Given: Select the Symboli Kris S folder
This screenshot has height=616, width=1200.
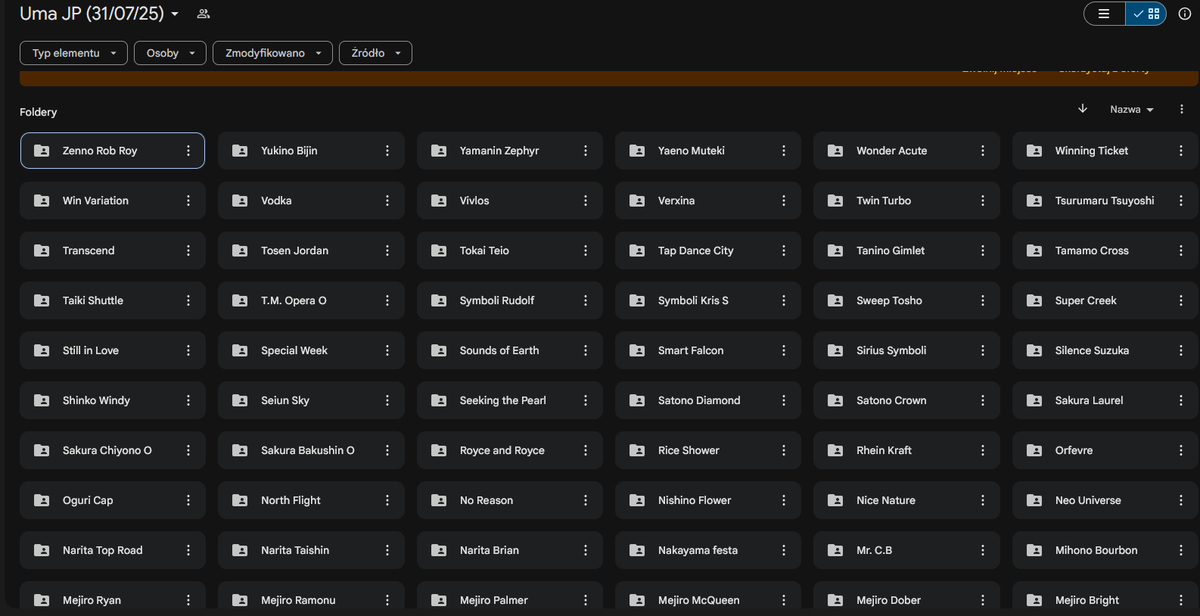Looking at the screenshot, I should [709, 301].
